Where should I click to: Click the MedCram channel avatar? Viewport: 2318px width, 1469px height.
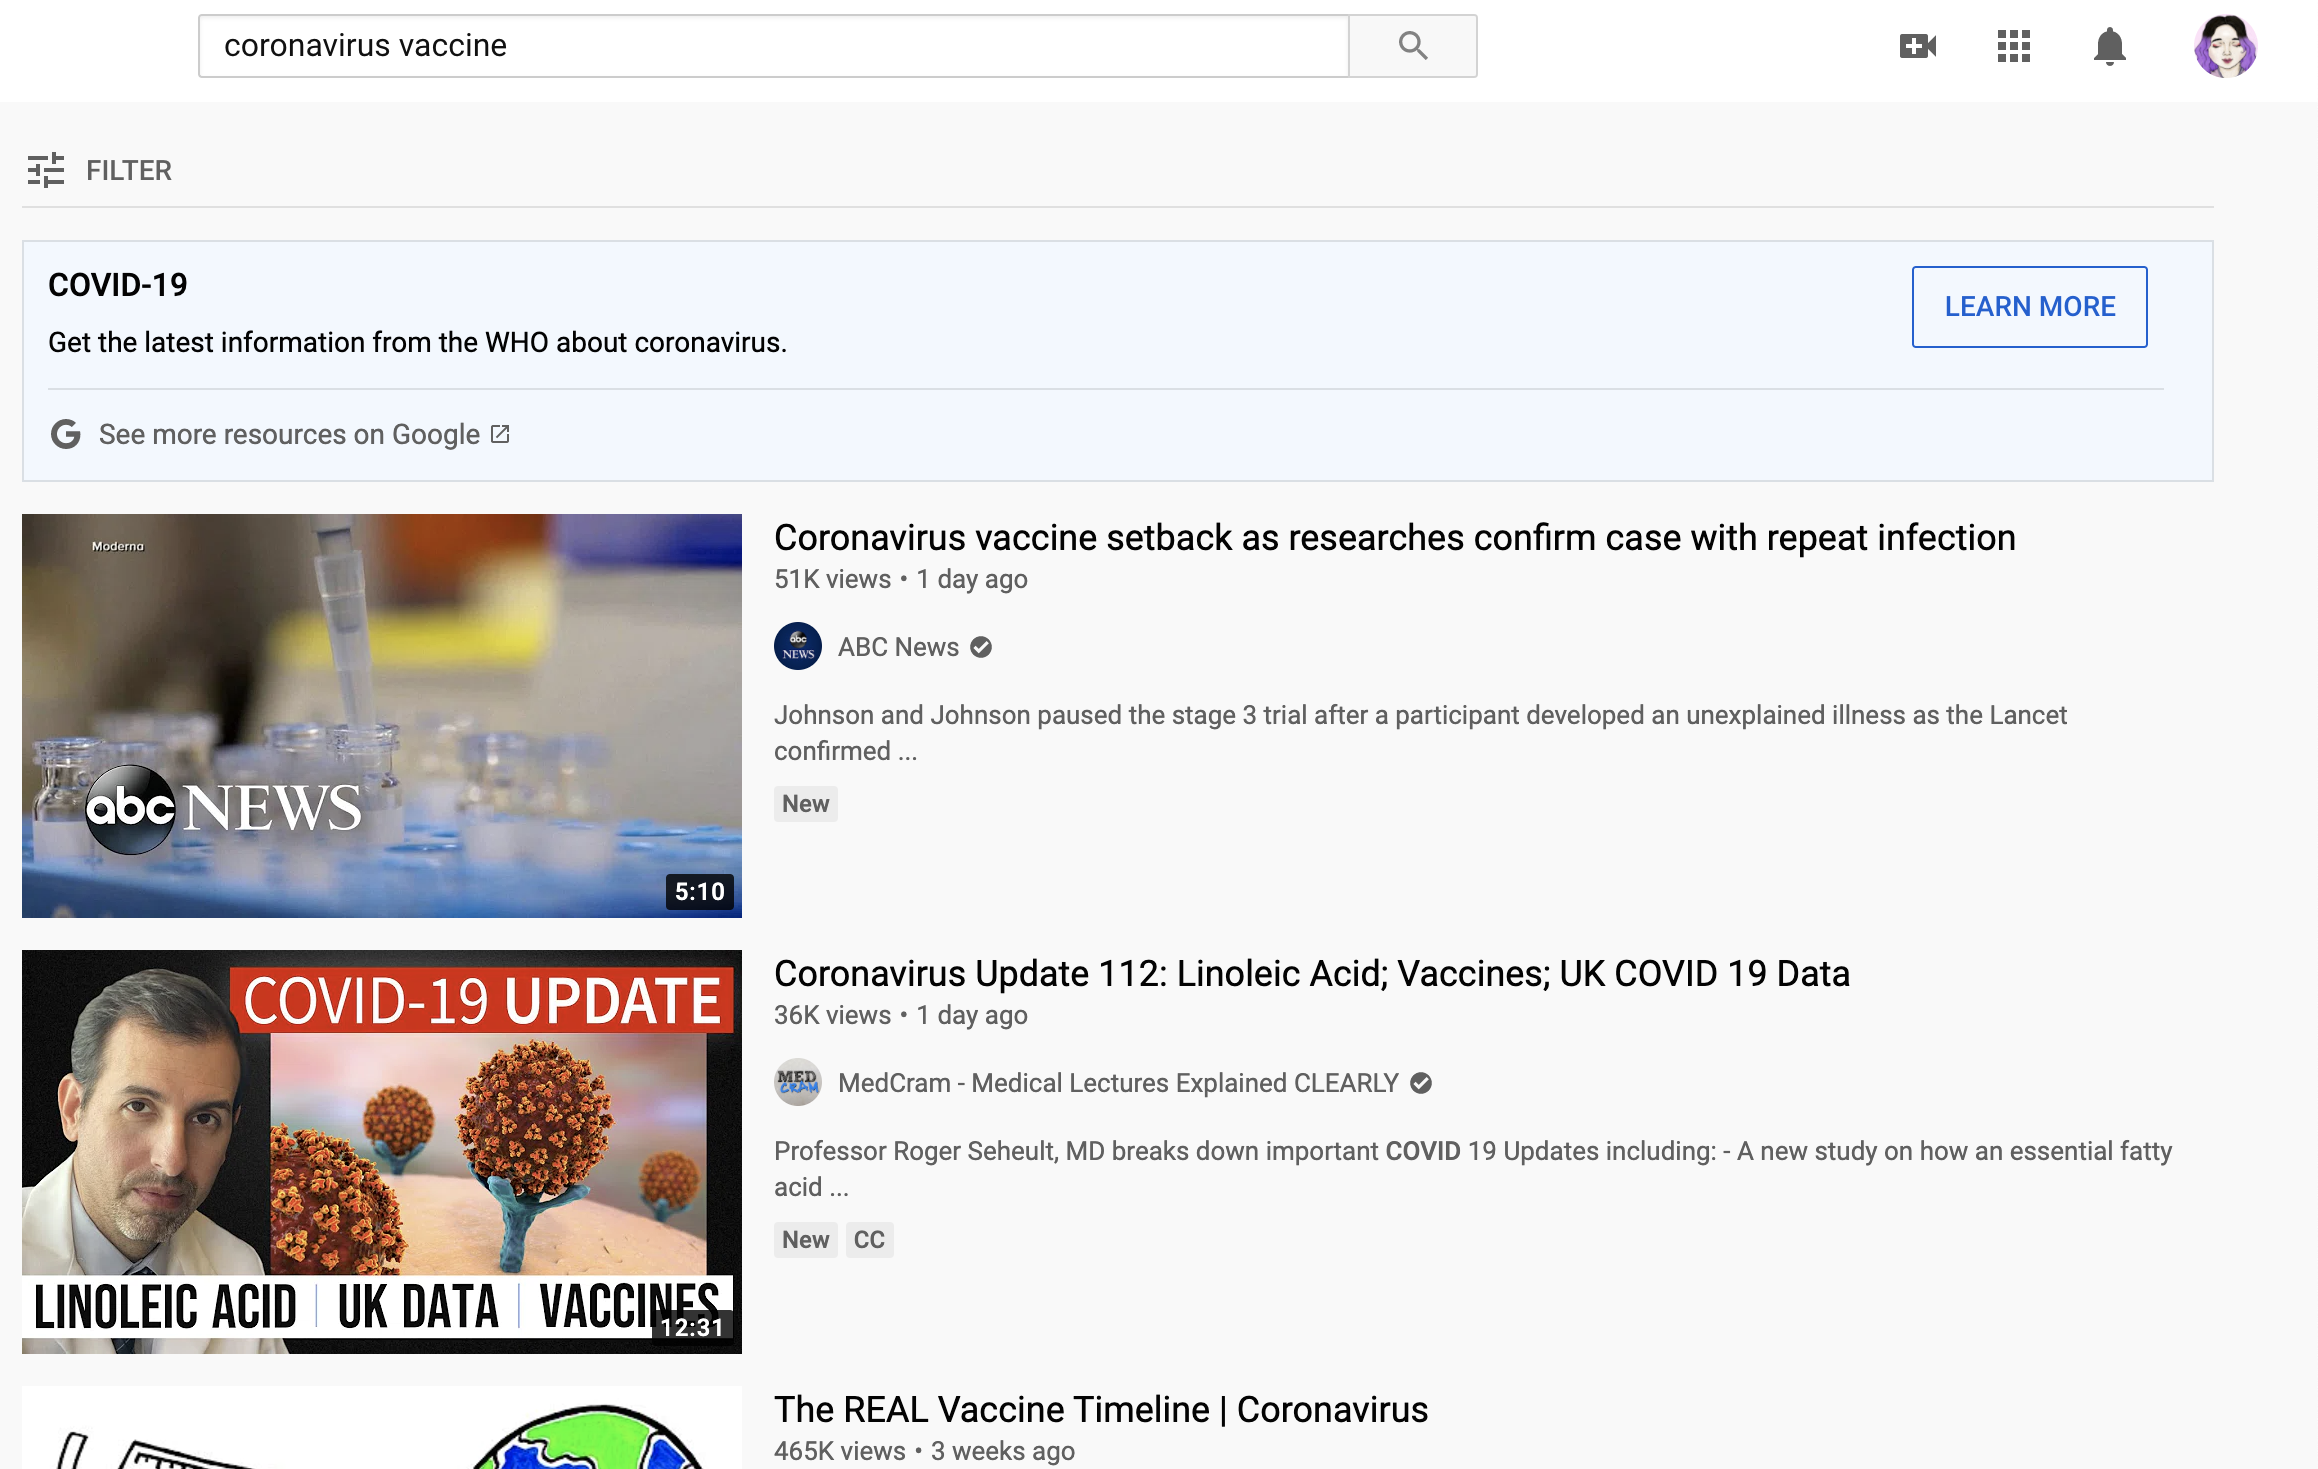point(797,1083)
